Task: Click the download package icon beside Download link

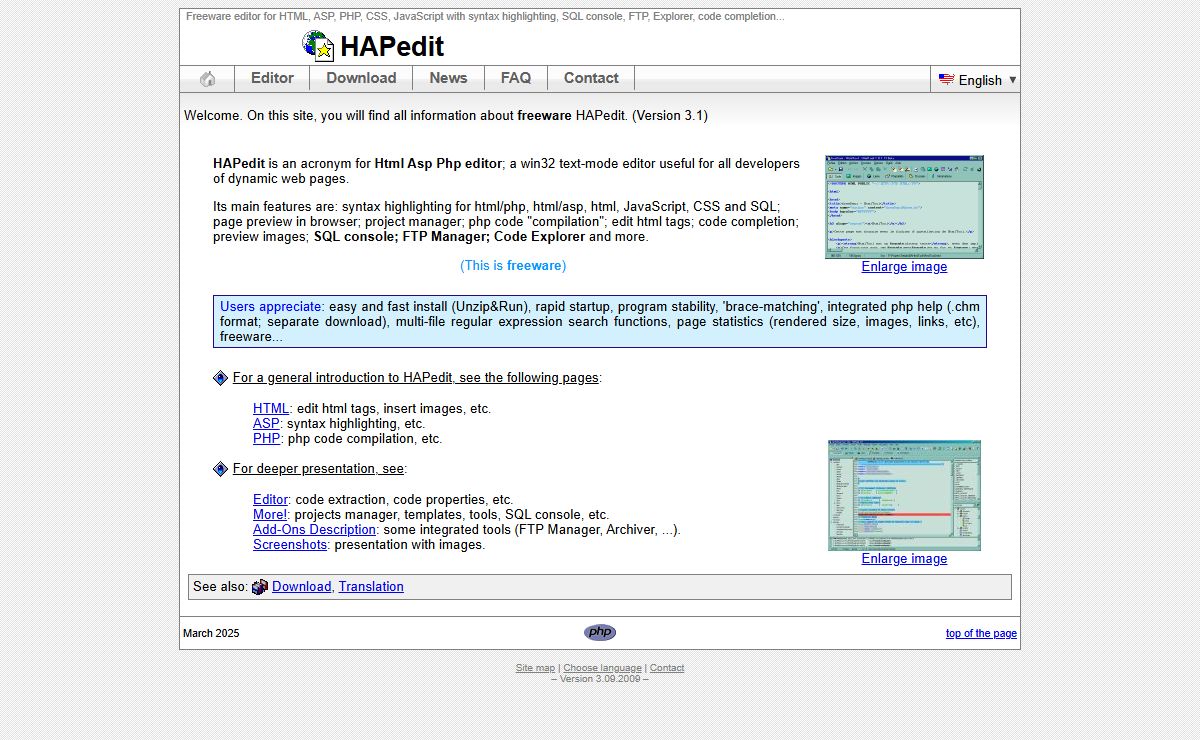Action: tap(260, 587)
